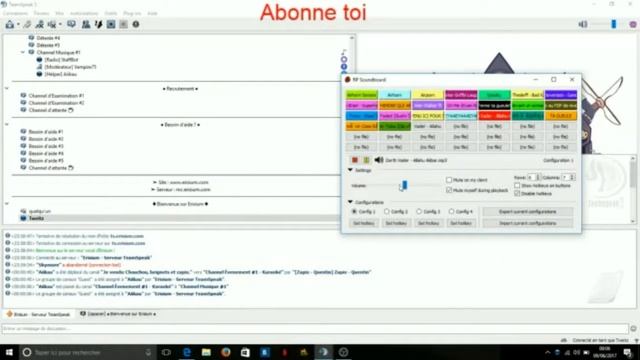Switch to the Enium - Serveur TeamSpeak chat tab

point(39,314)
